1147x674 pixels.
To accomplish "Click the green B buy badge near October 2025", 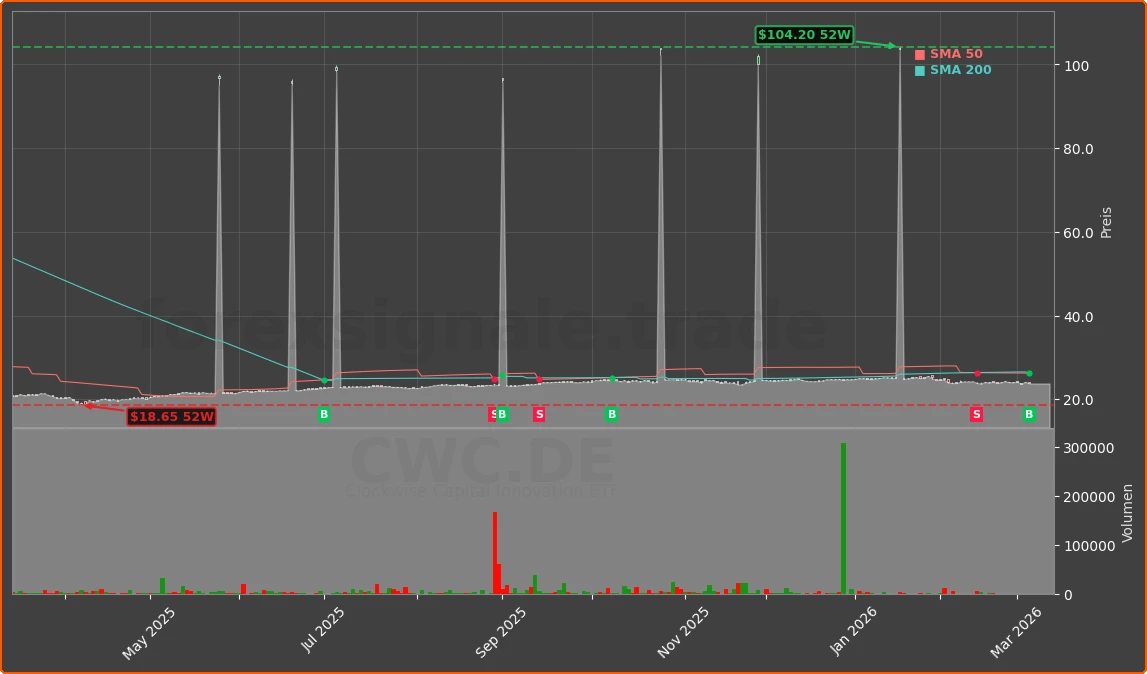I will point(611,414).
